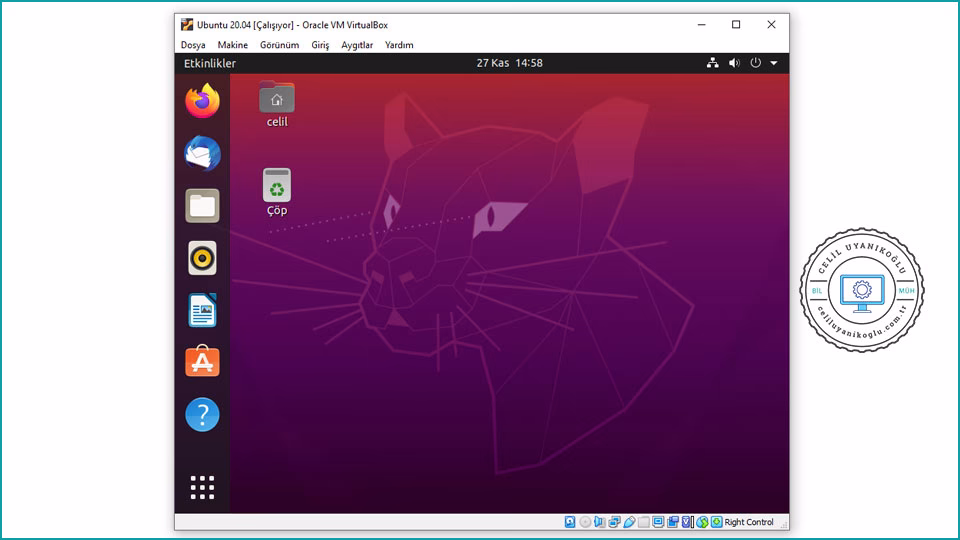Image resolution: width=960 pixels, height=540 pixels.
Task: Click the window resize grip corner
Action: [x=784, y=525]
